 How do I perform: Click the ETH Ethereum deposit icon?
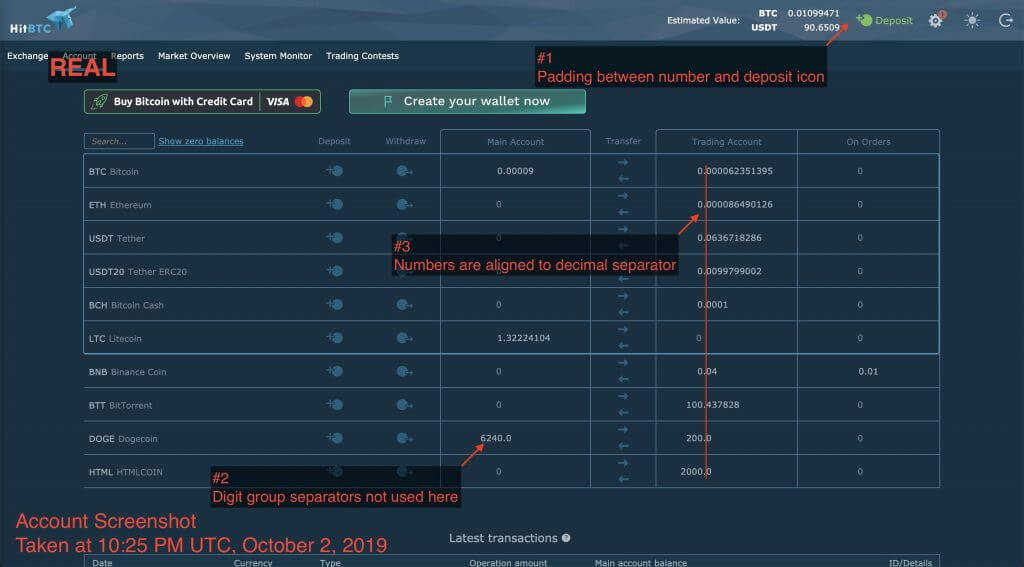point(334,204)
